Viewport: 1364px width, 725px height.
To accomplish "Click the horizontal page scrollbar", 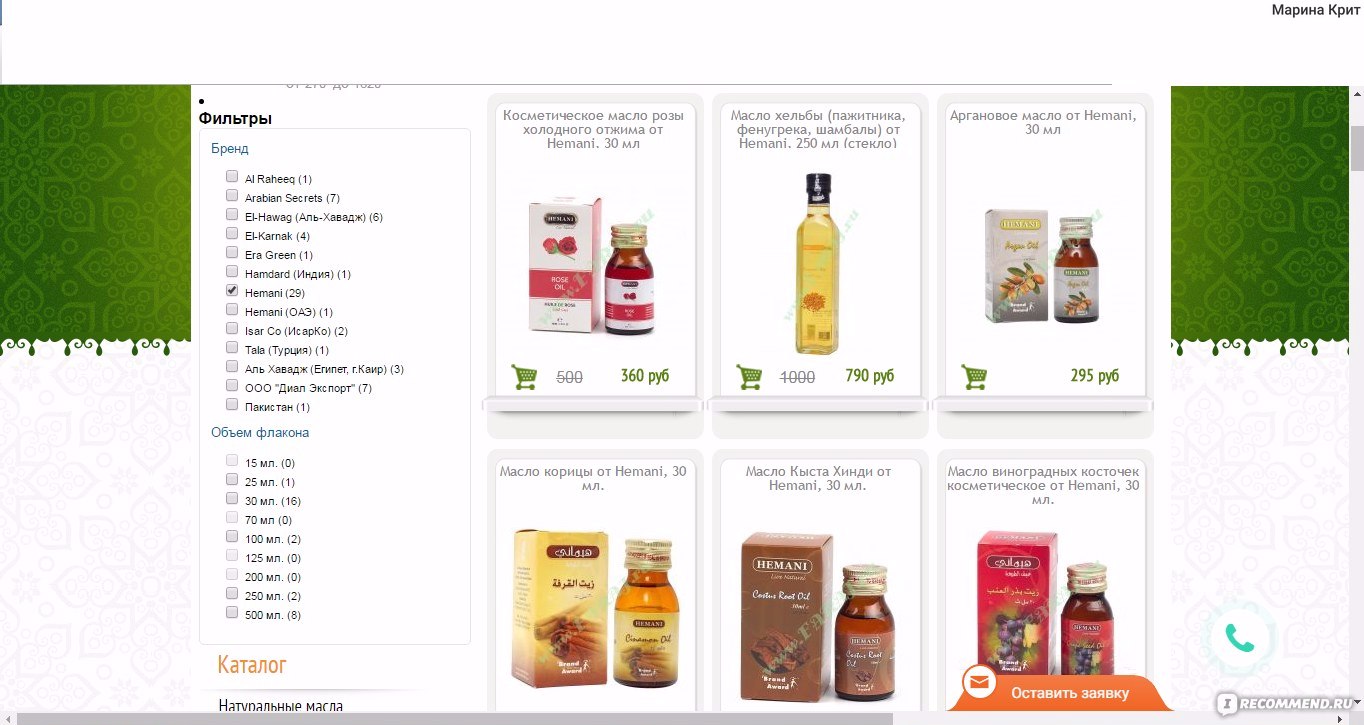I will pos(457,718).
